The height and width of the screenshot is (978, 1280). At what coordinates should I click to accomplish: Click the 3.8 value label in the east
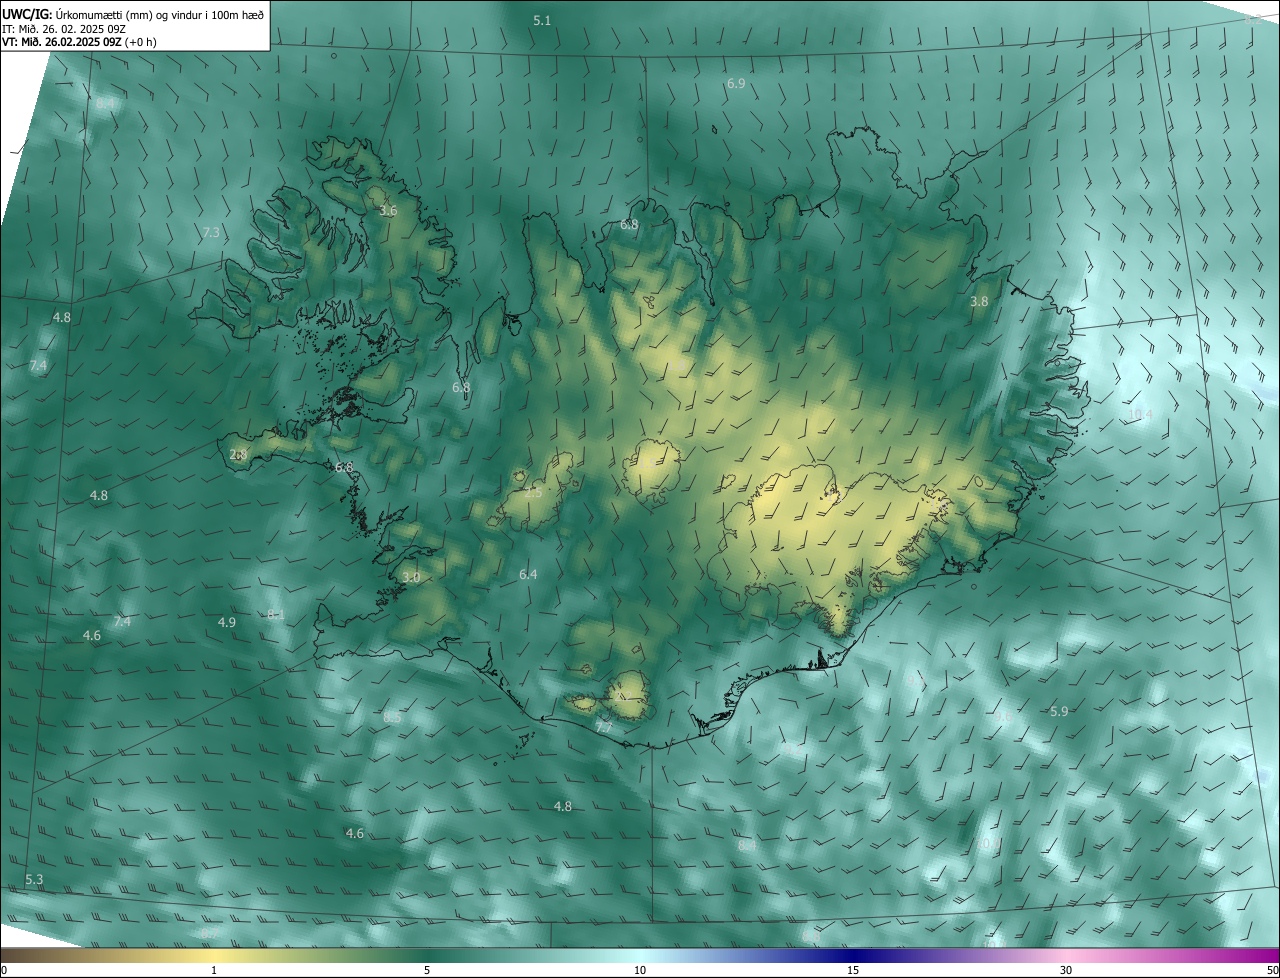tap(979, 301)
